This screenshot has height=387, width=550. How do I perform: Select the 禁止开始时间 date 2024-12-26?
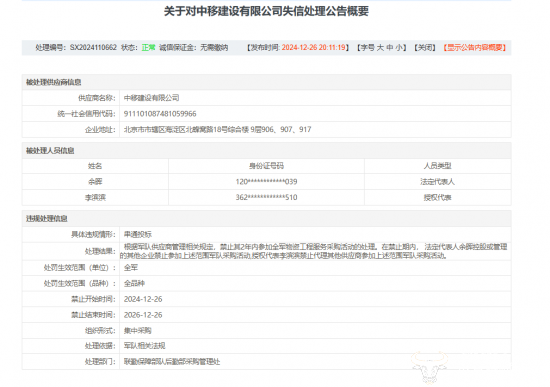(x=143, y=299)
